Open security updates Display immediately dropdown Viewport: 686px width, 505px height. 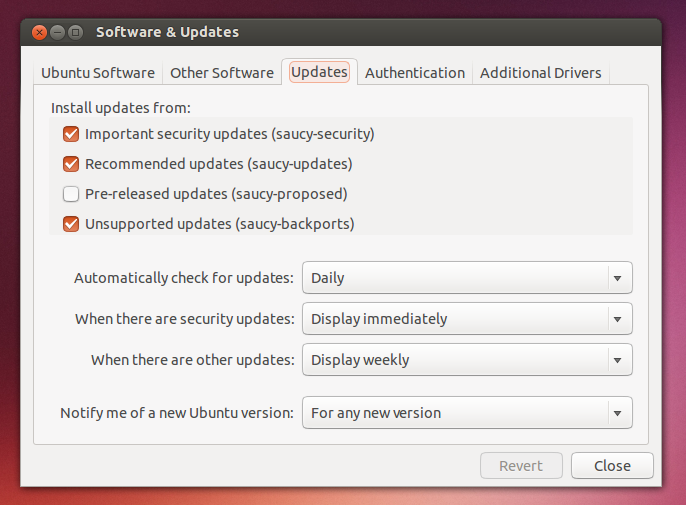(467, 319)
